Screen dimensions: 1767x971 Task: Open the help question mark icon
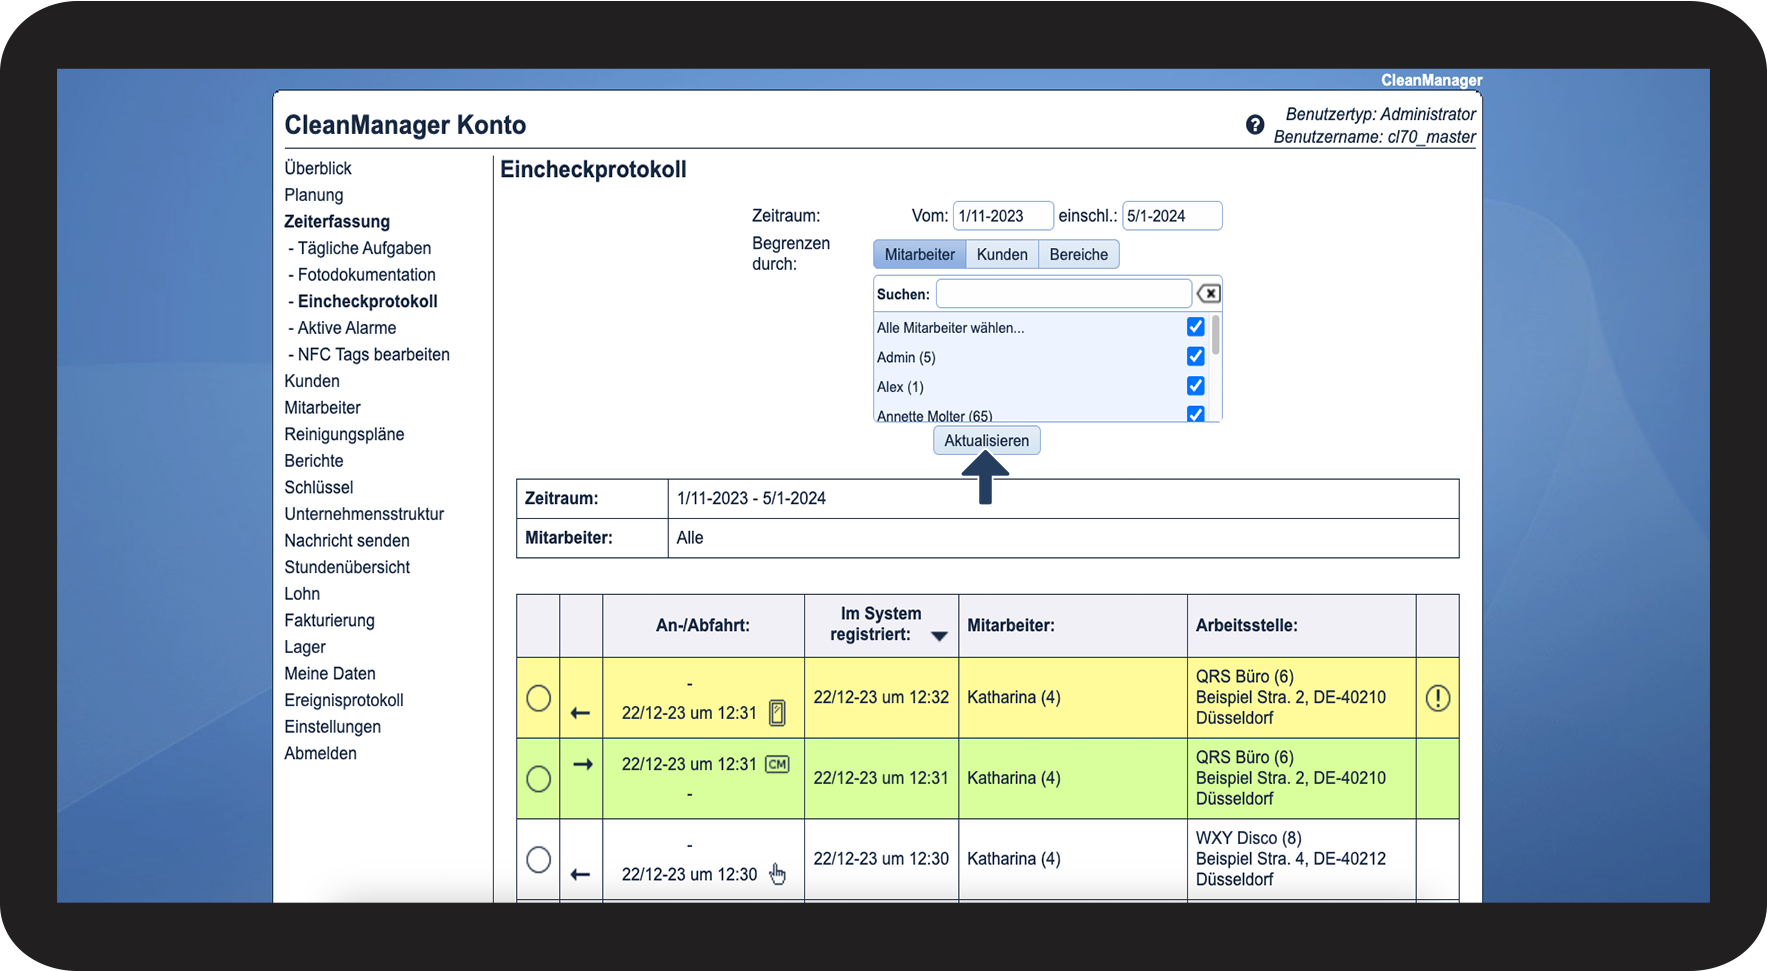click(x=1255, y=125)
